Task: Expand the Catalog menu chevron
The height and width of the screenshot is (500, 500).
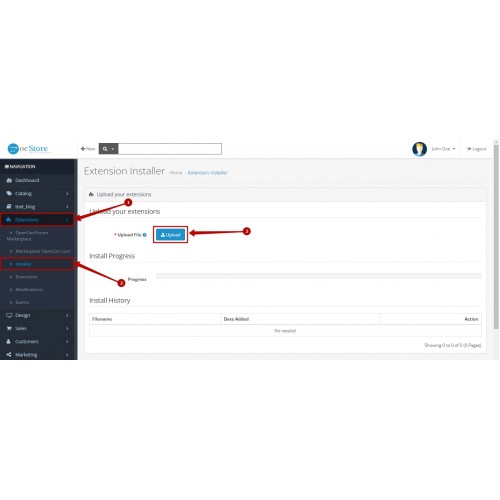Action: [67, 193]
